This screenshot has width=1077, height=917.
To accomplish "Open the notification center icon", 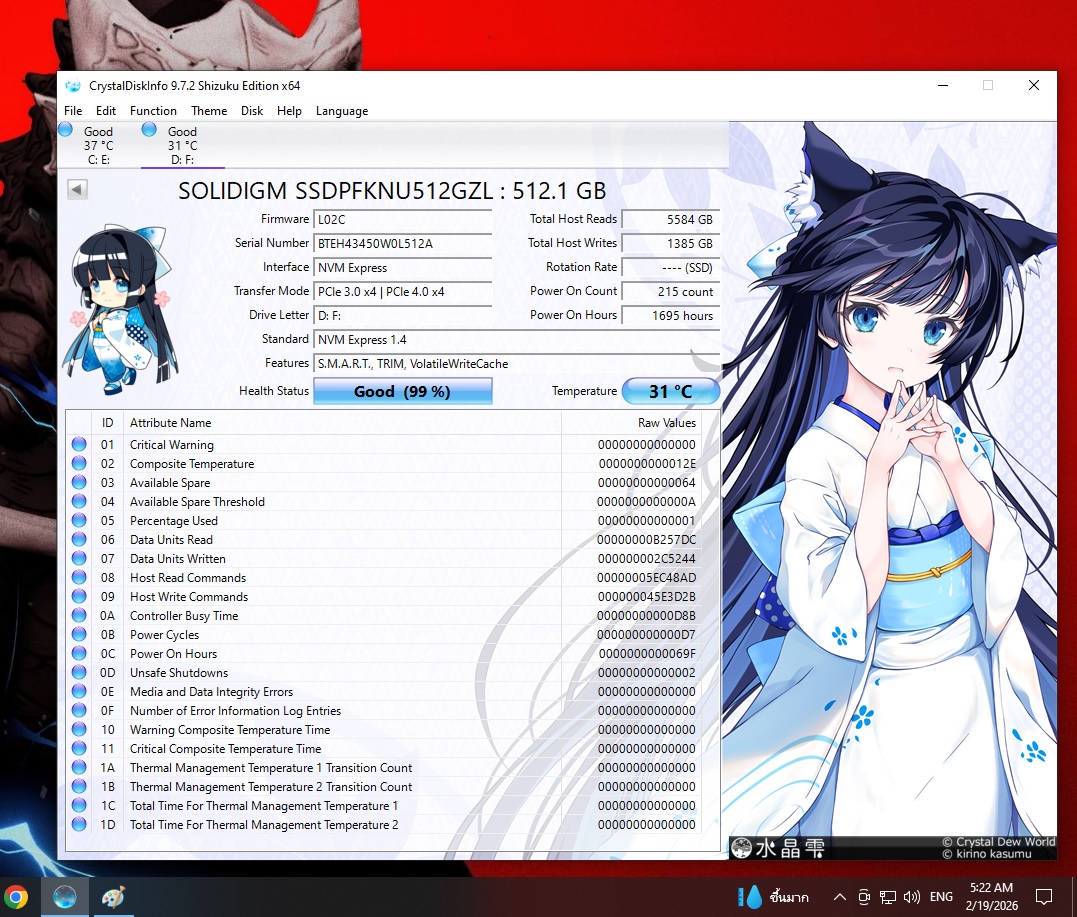I will [1043, 897].
